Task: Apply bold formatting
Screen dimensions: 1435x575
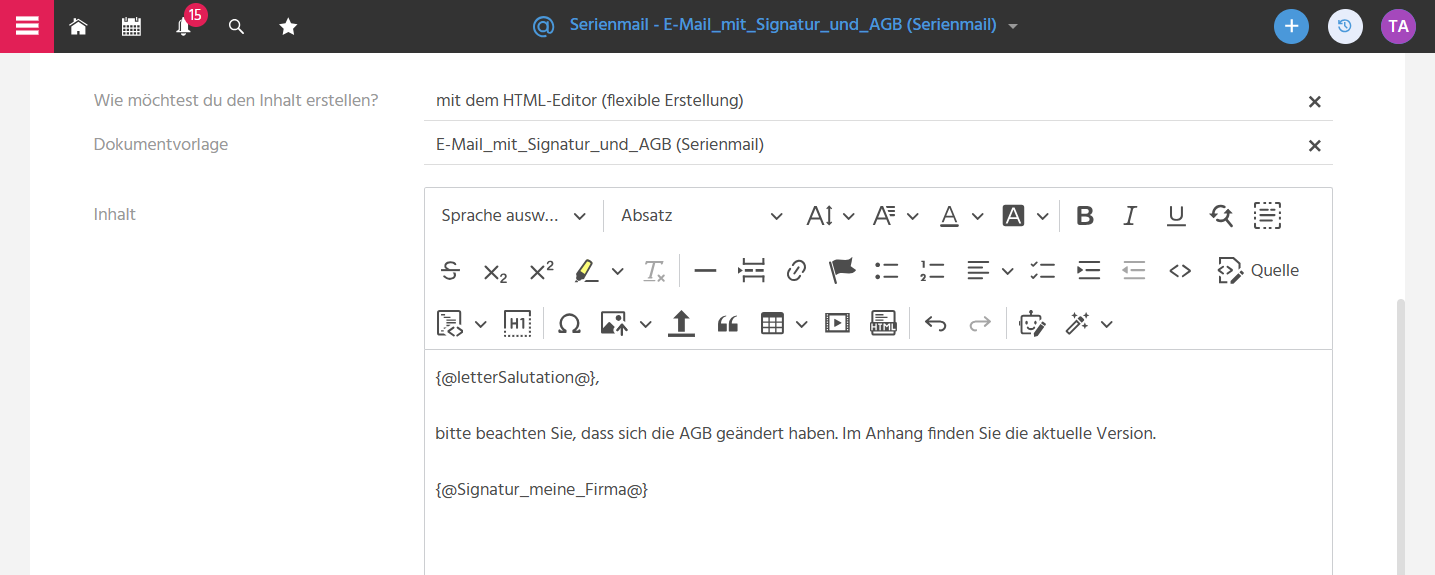Action: (1084, 215)
